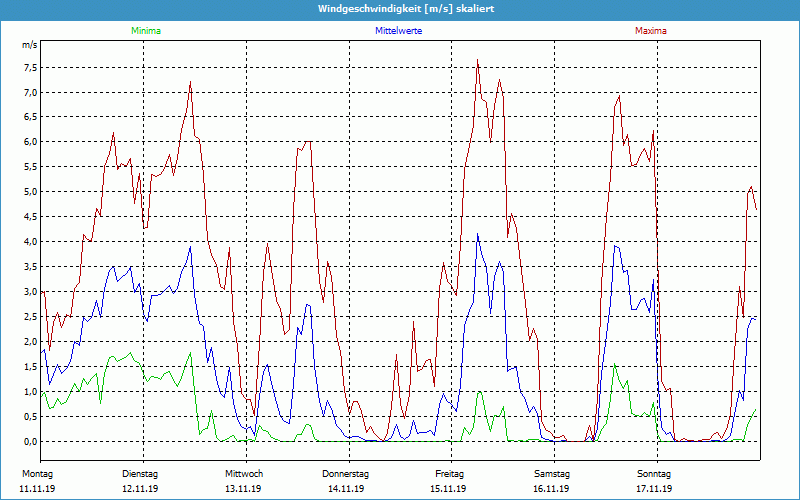
Task: Click the '11.11.19' date label
Action: coord(37,489)
